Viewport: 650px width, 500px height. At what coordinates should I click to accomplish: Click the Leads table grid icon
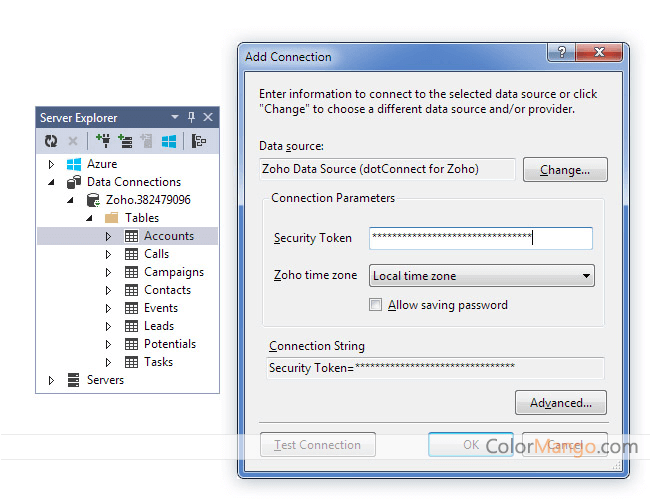pos(131,326)
